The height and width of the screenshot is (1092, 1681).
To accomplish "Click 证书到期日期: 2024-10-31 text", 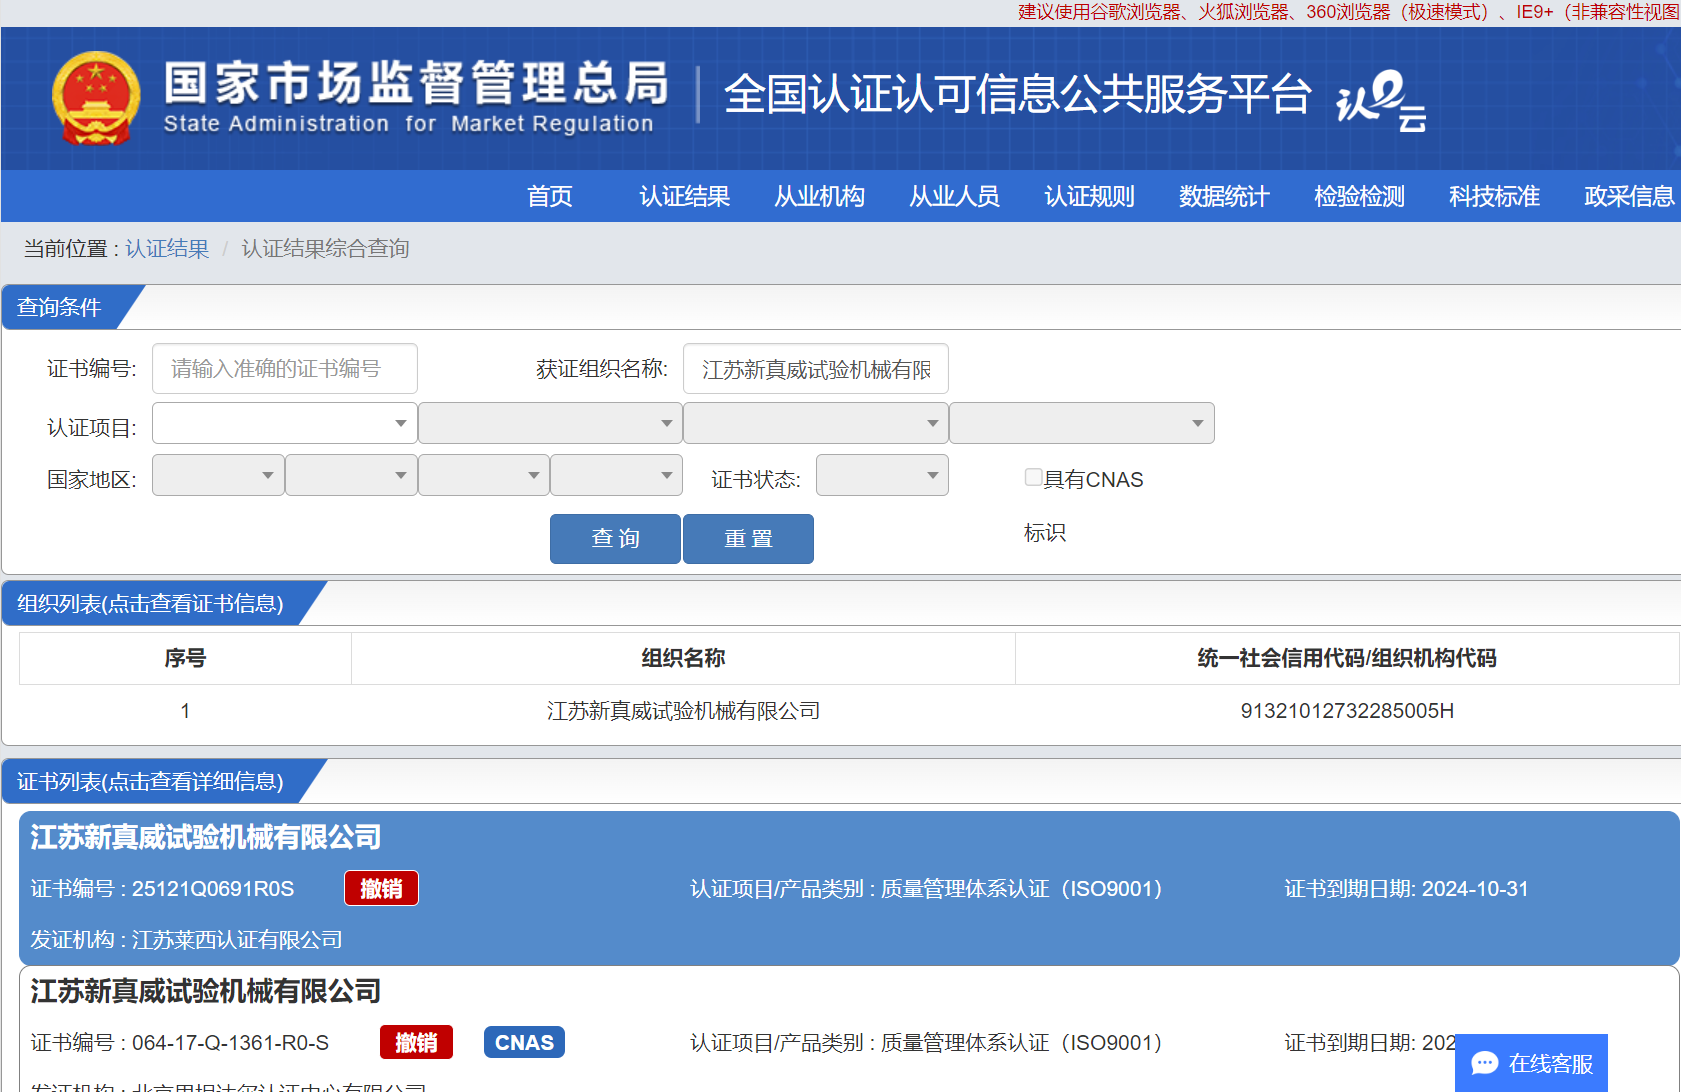I will 1406,889.
